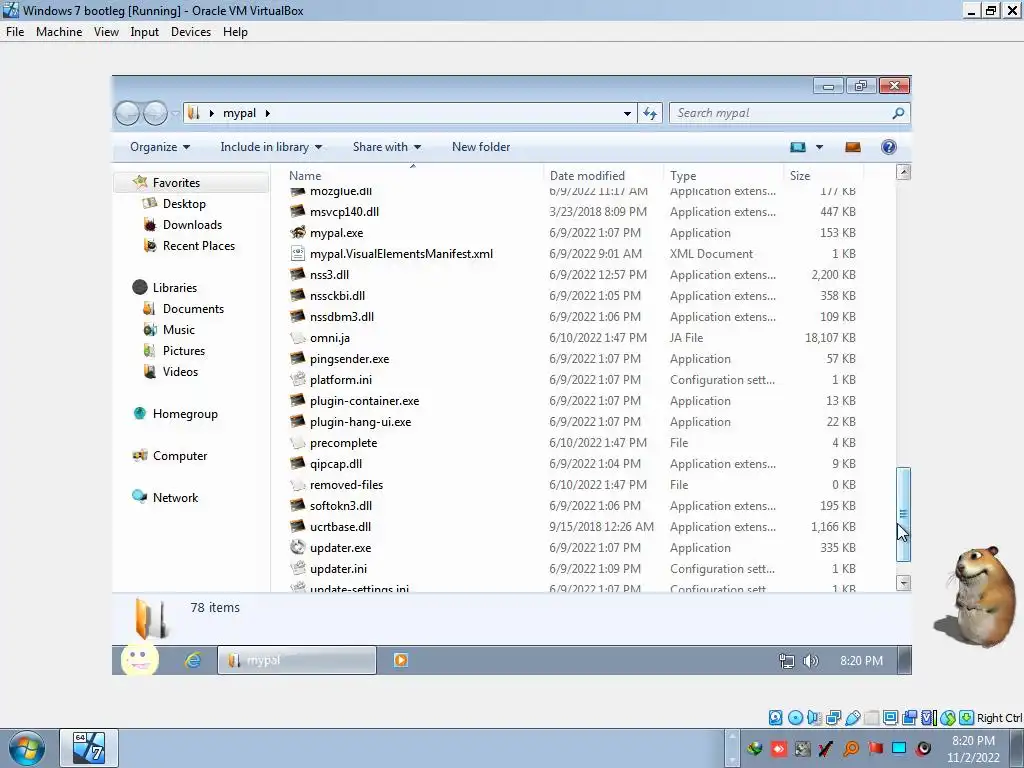Click the search magnifier icon
The width and height of the screenshot is (1024, 768).
898,113
